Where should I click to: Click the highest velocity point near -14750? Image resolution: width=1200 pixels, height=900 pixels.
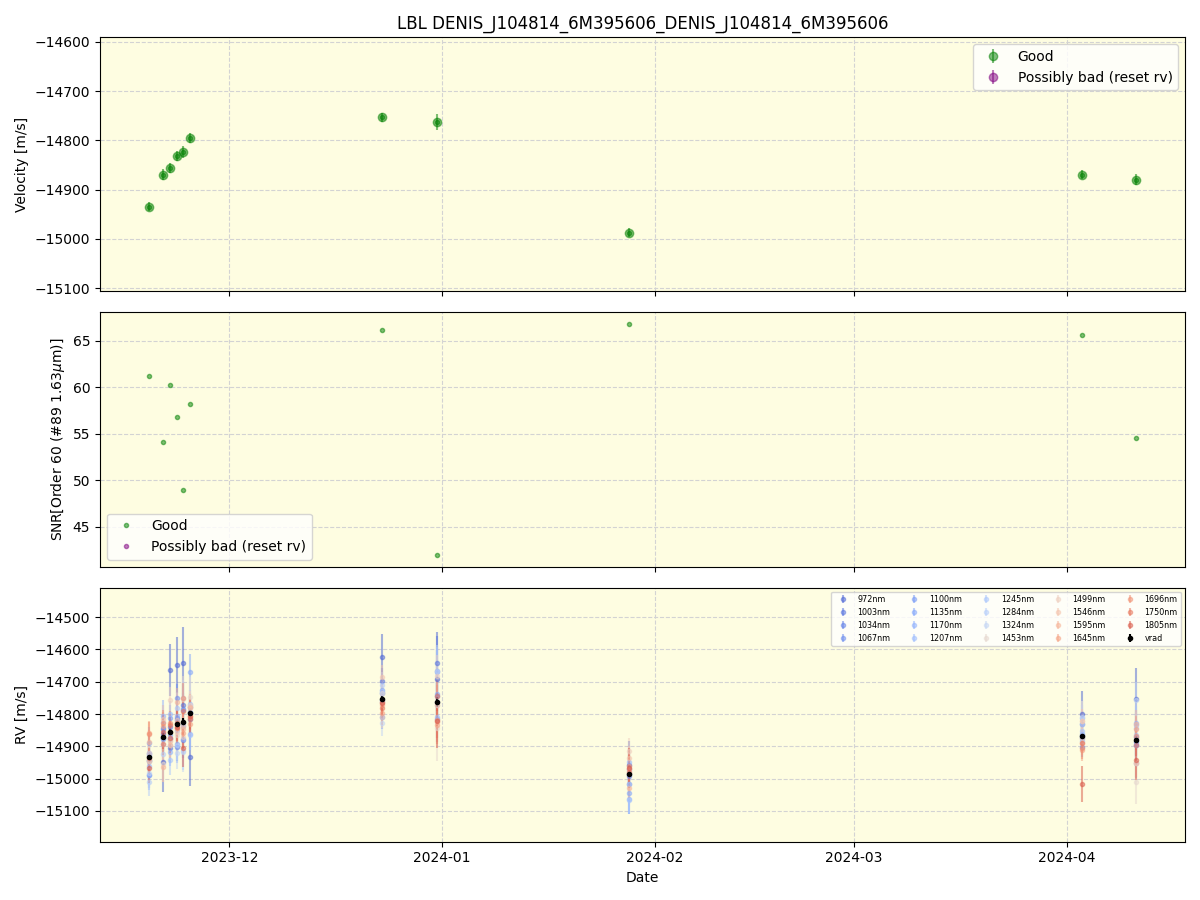pyautogui.click(x=382, y=117)
